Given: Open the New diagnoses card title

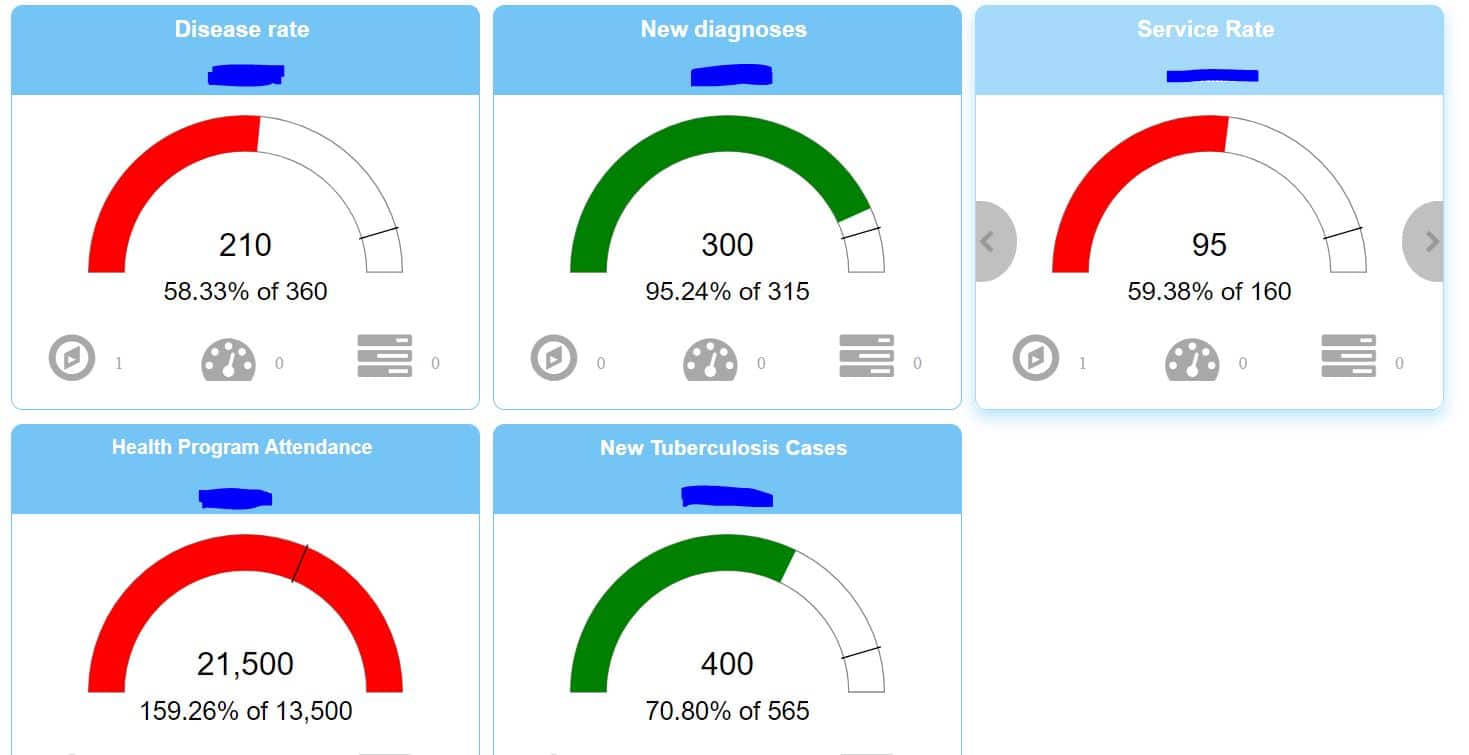Looking at the screenshot, I should click(x=724, y=30).
